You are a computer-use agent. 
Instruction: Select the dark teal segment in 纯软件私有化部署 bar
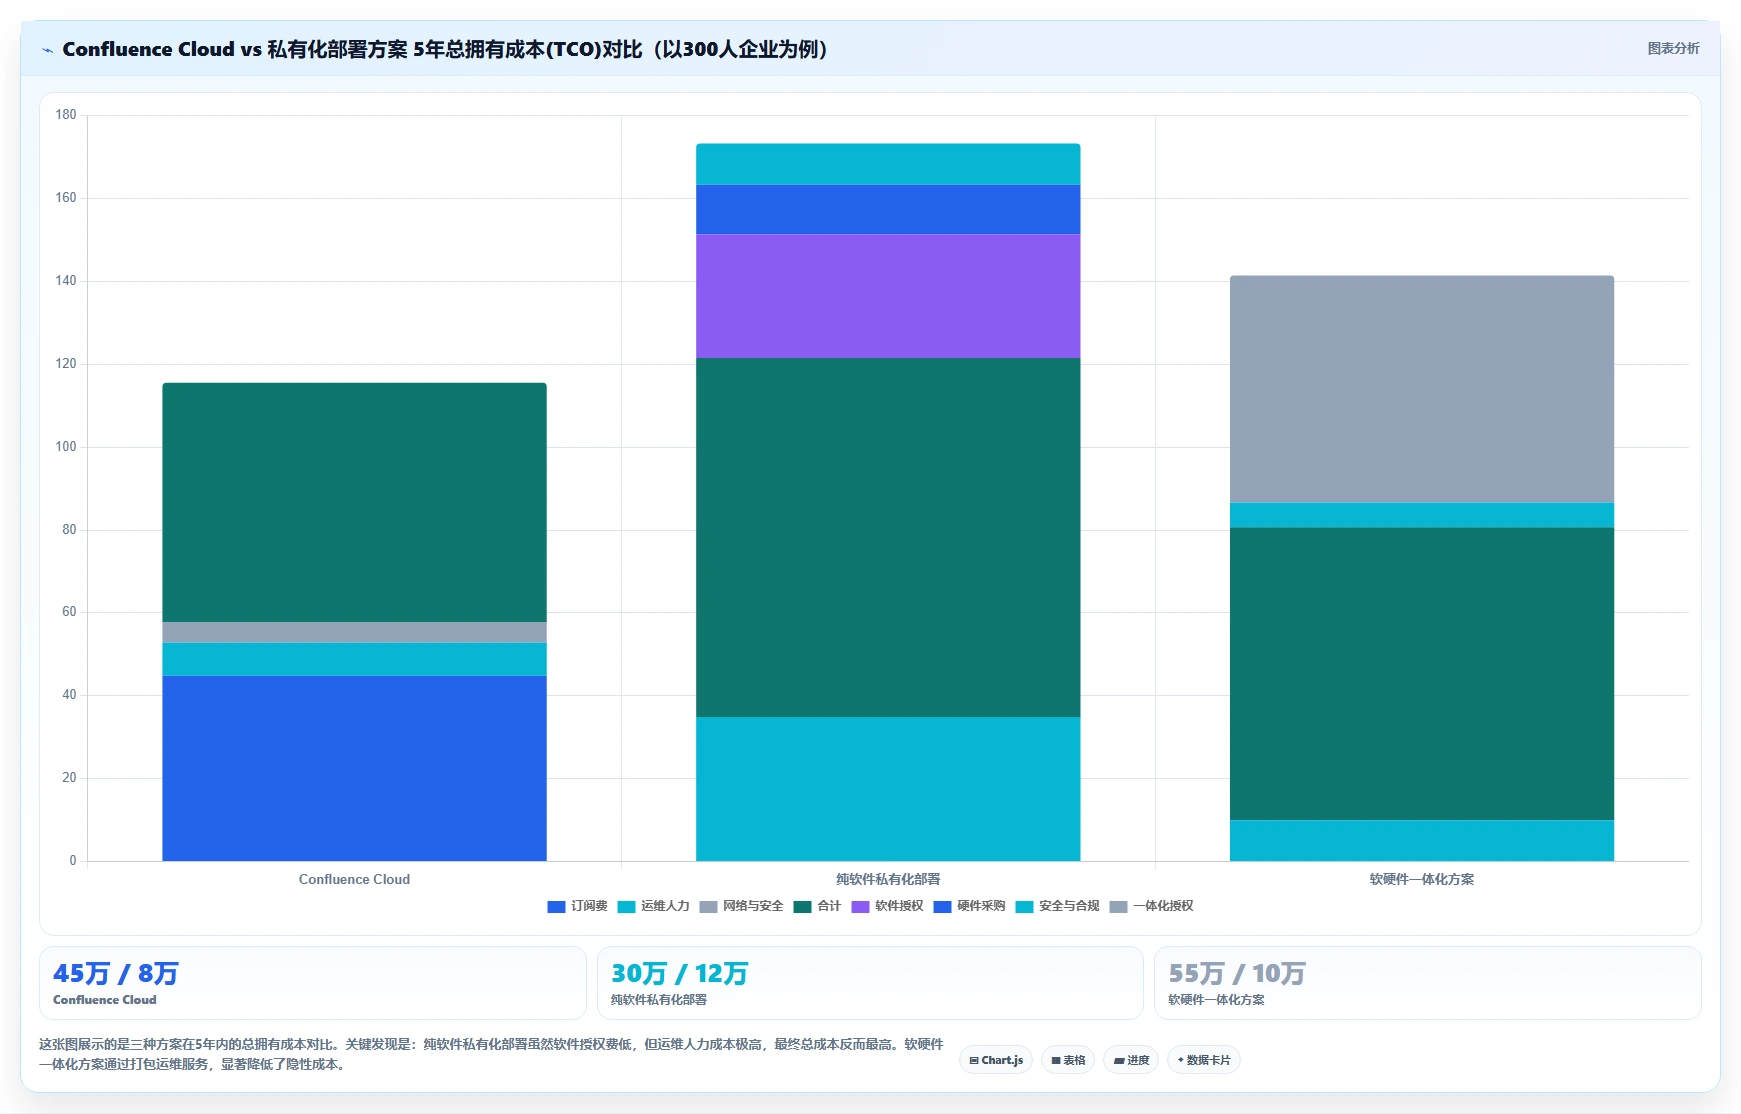(888, 537)
